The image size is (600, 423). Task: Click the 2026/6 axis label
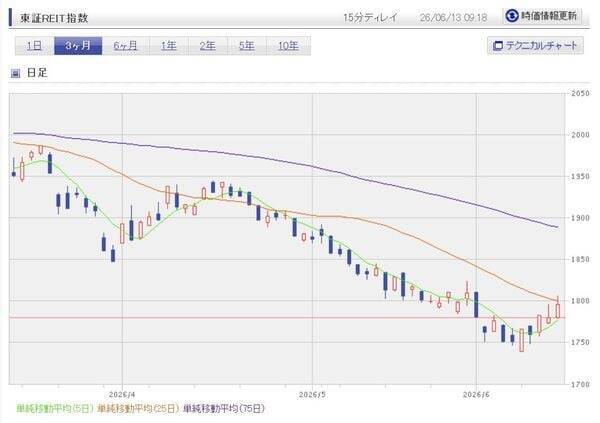pyautogui.click(x=476, y=394)
